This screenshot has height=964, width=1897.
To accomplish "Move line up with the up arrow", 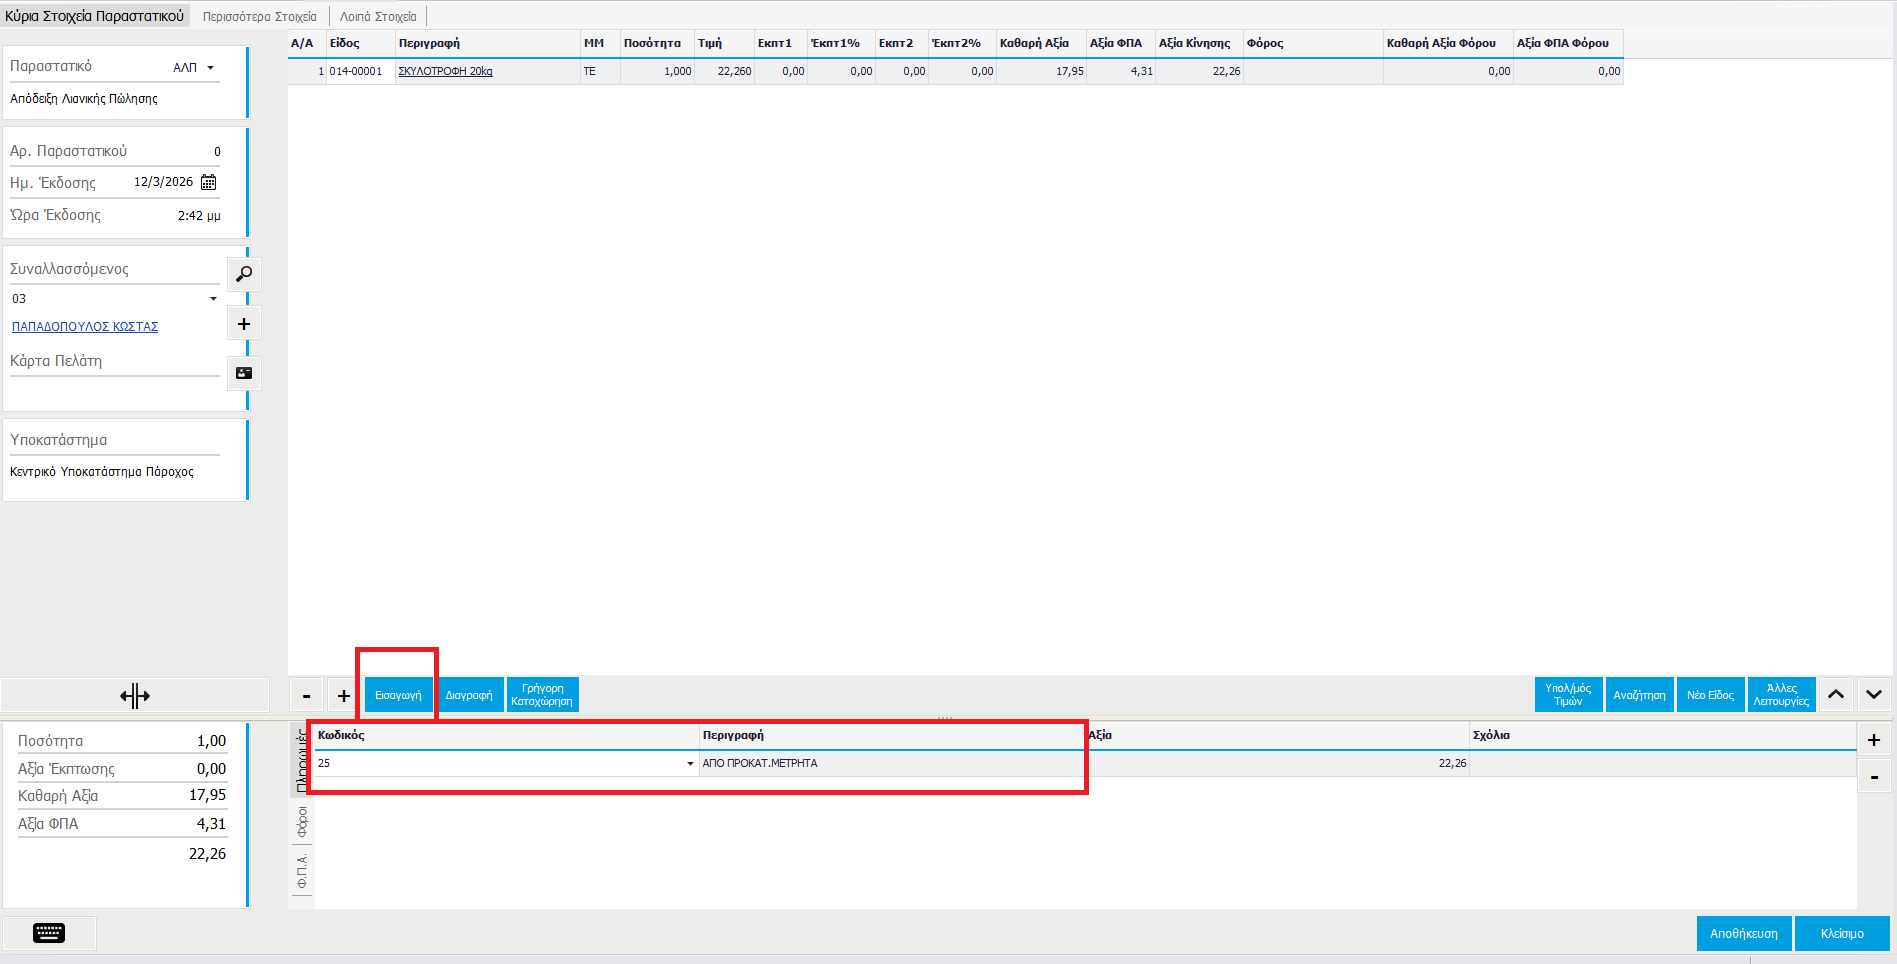I will pyautogui.click(x=1836, y=695).
